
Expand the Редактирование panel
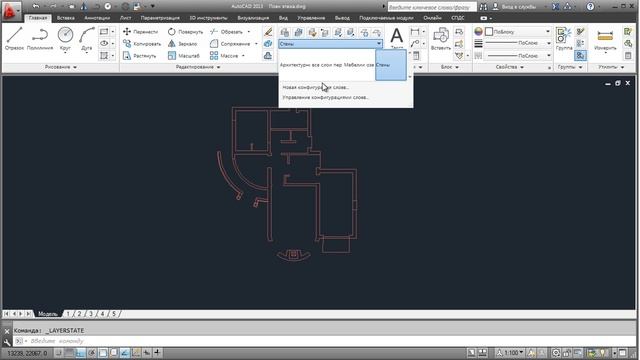[x=198, y=67]
